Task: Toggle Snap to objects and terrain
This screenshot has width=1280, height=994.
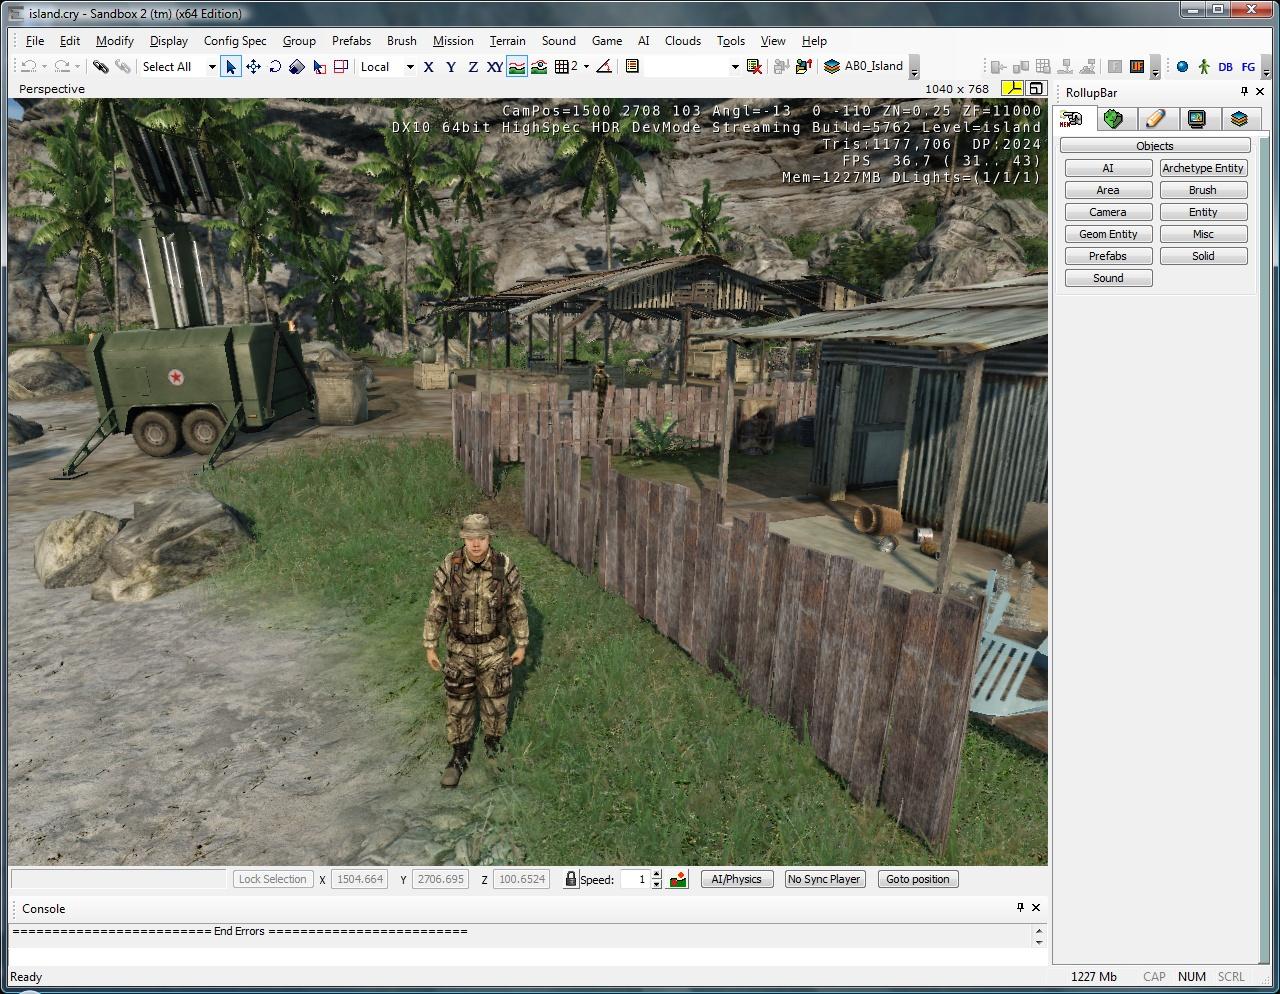Action: point(539,67)
